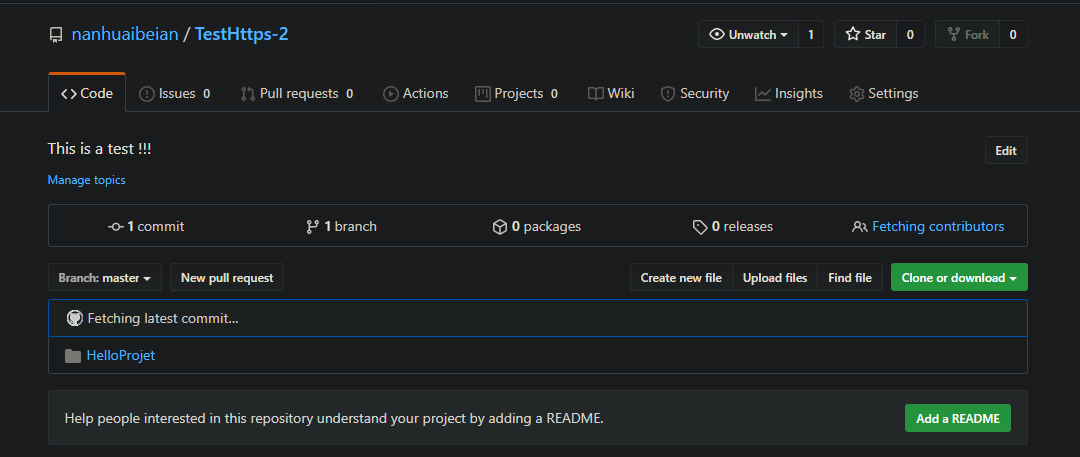Open the Branch: master dropdown

pyautogui.click(x=105, y=278)
